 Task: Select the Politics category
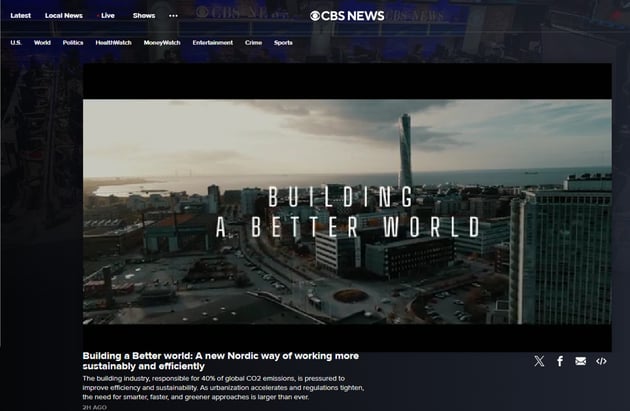coord(73,43)
